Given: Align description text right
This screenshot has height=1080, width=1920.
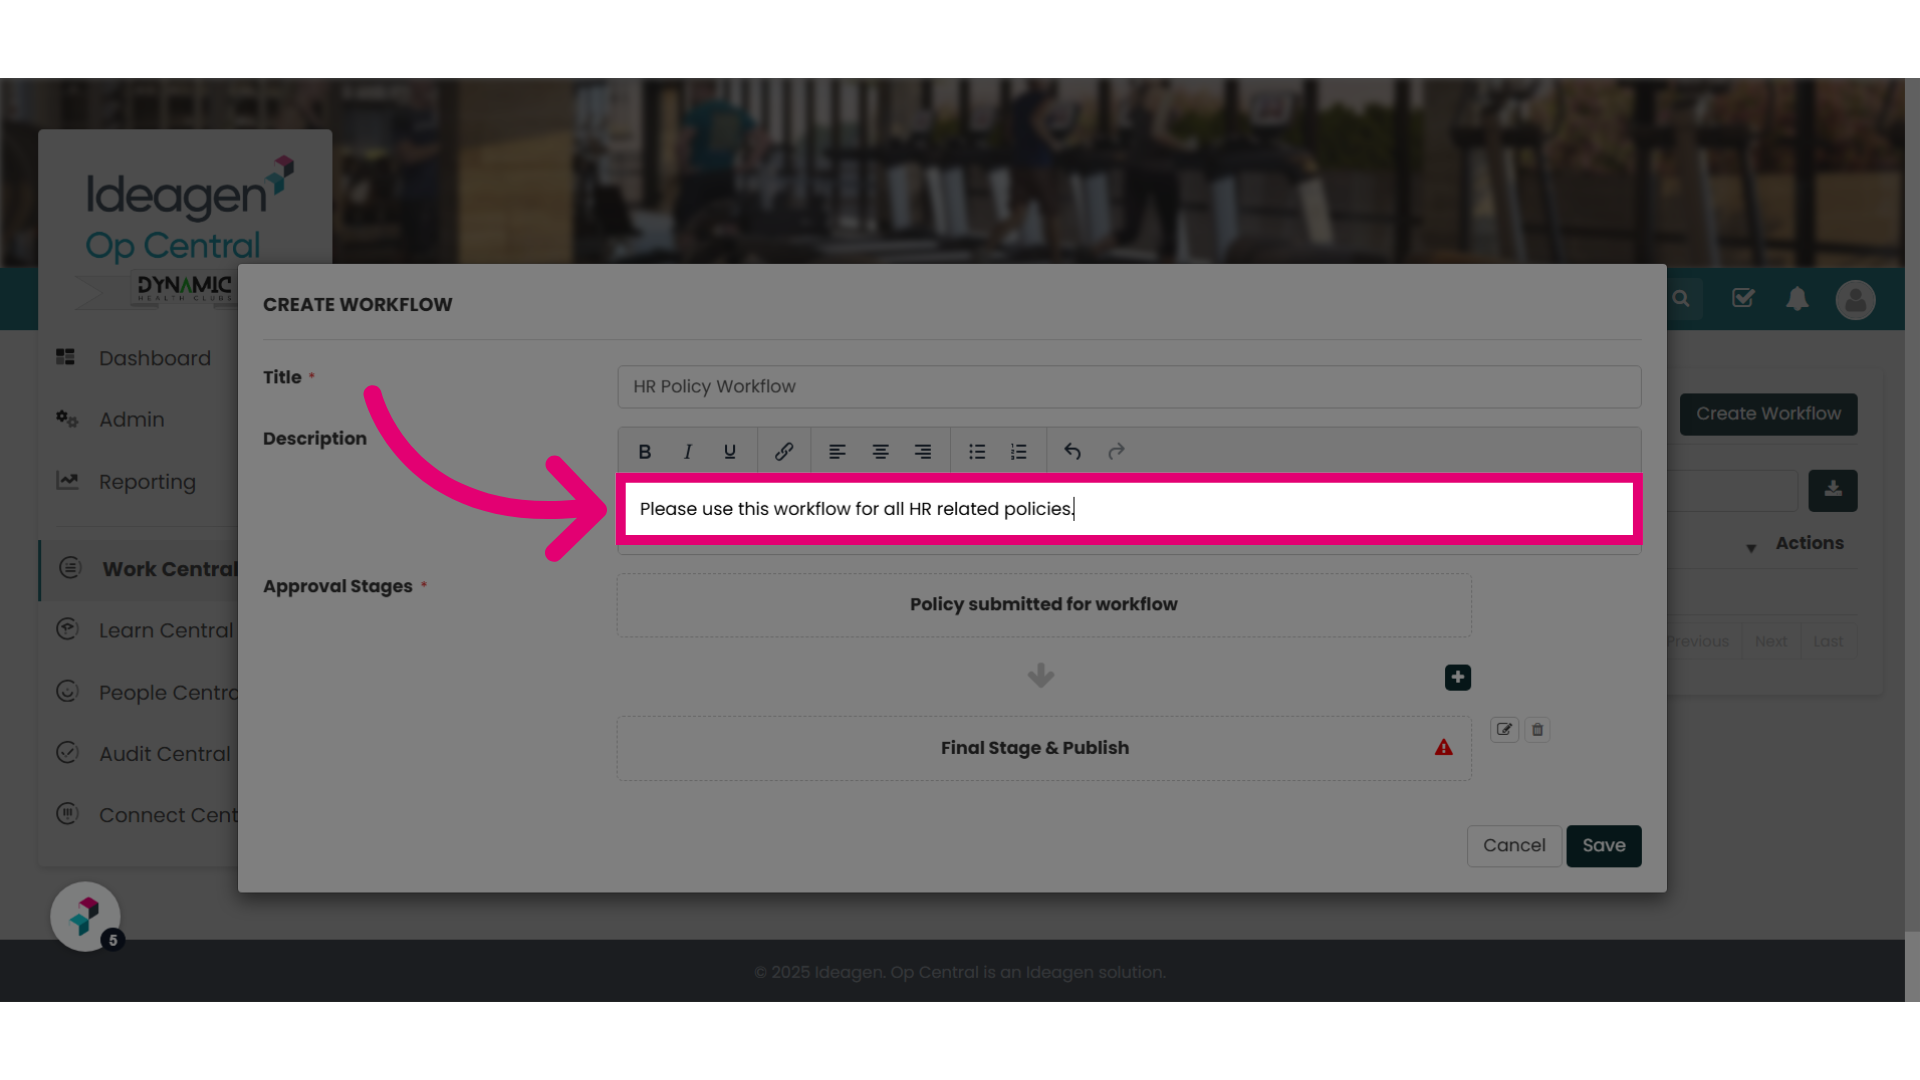Looking at the screenshot, I should 923,452.
